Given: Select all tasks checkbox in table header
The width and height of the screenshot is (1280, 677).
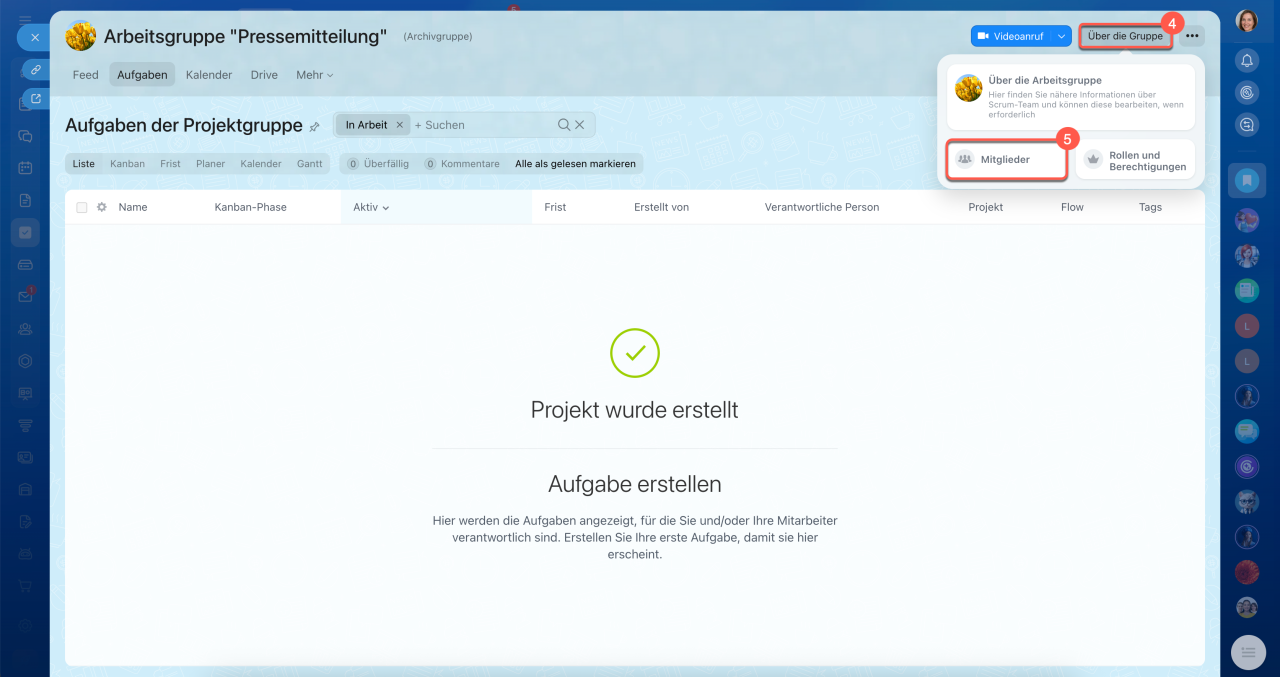Looking at the screenshot, I should point(82,207).
